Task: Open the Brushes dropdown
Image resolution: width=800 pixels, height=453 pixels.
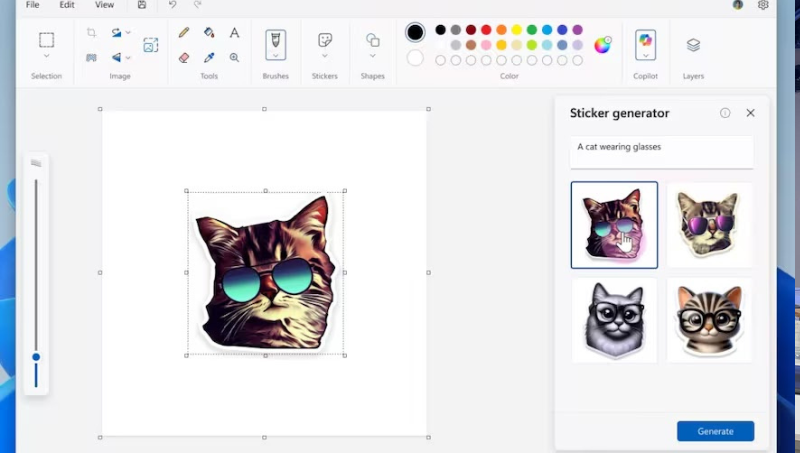Action: point(275,57)
